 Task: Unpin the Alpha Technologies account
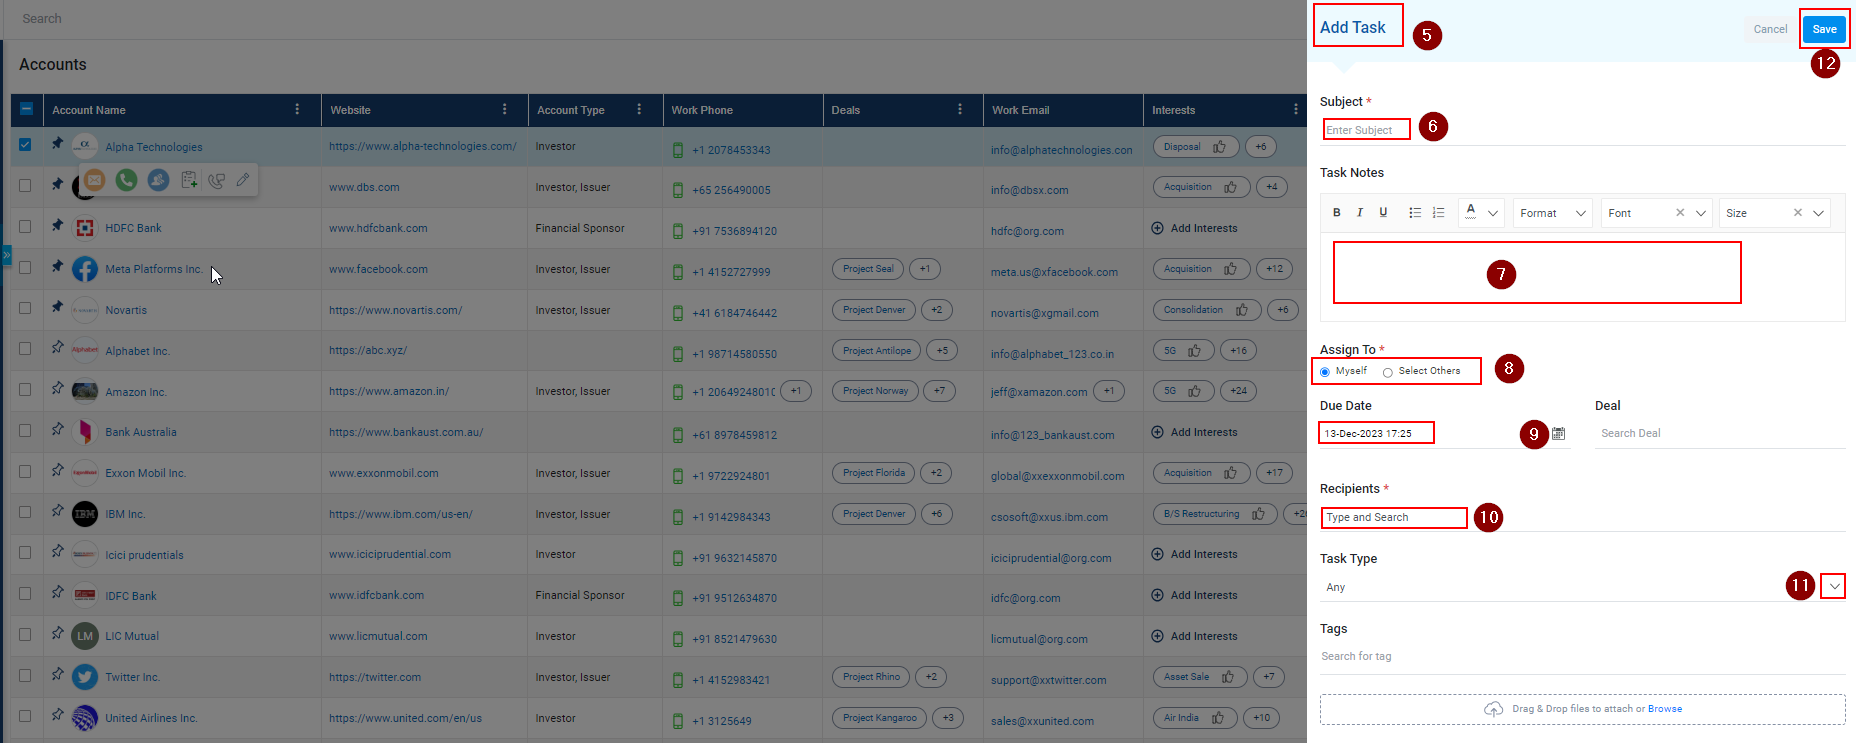click(57, 144)
